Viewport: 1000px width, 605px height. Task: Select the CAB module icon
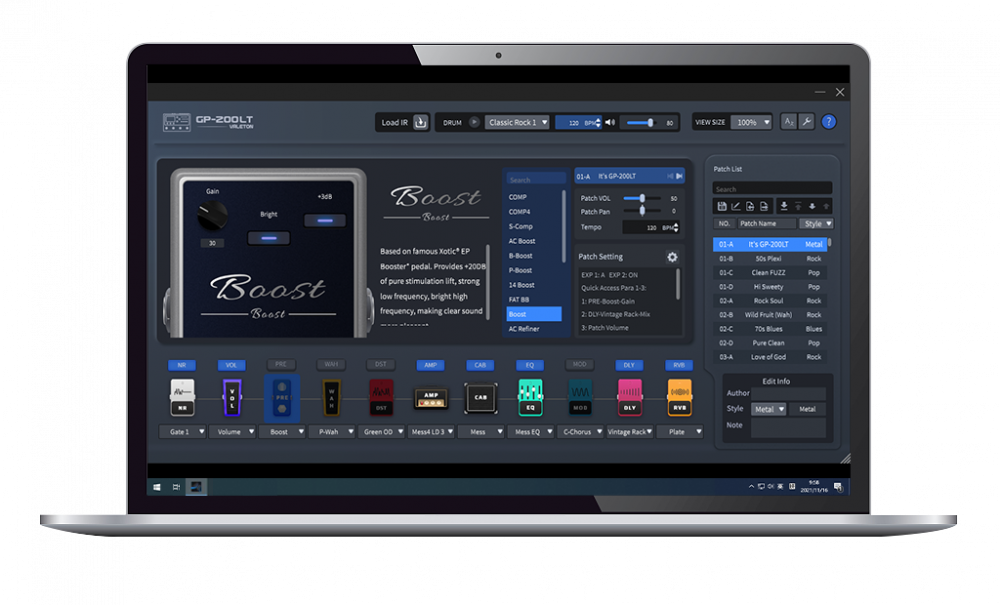tap(480, 398)
